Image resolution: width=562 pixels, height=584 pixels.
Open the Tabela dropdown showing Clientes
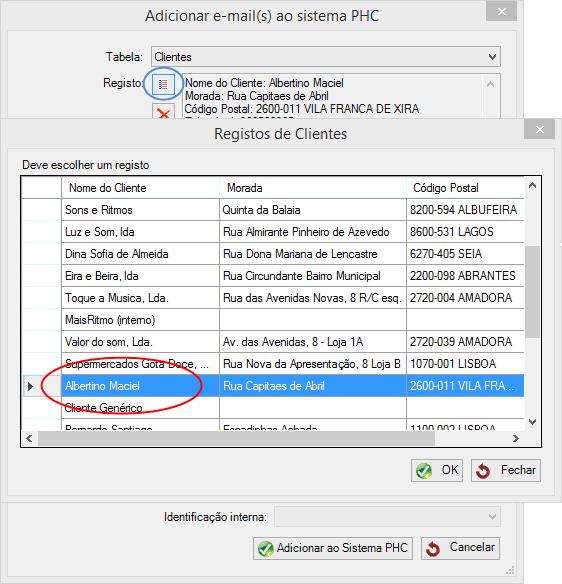coord(326,57)
